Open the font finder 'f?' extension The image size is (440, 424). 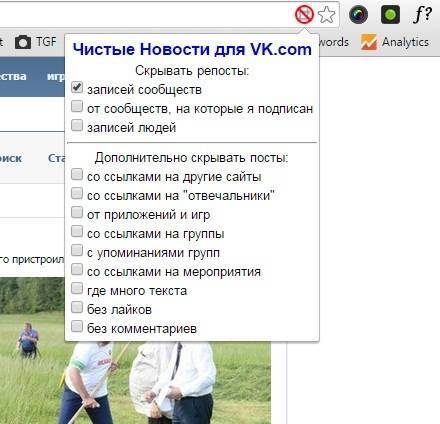tap(422, 15)
